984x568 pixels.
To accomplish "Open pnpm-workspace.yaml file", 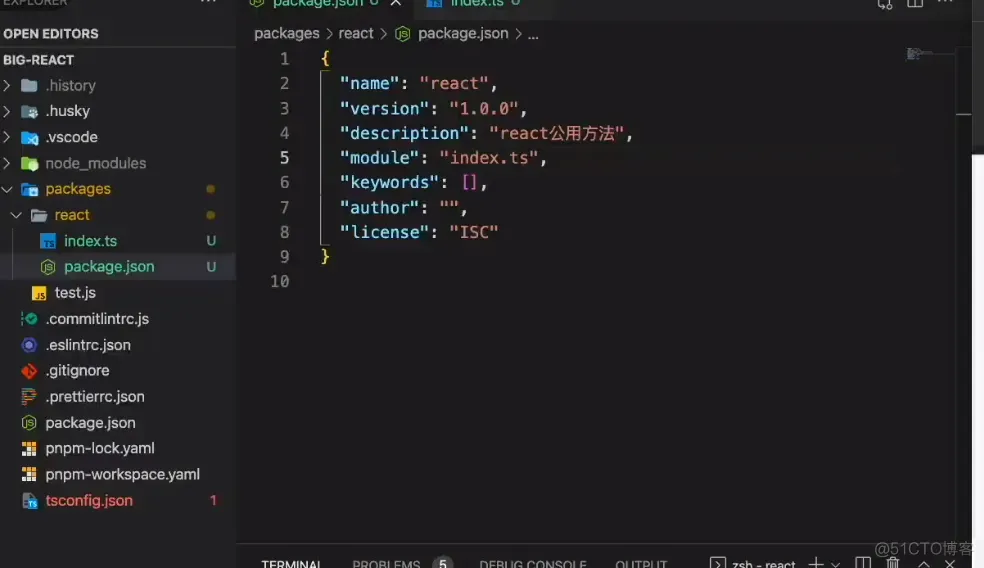I will (x=122, y=474).
